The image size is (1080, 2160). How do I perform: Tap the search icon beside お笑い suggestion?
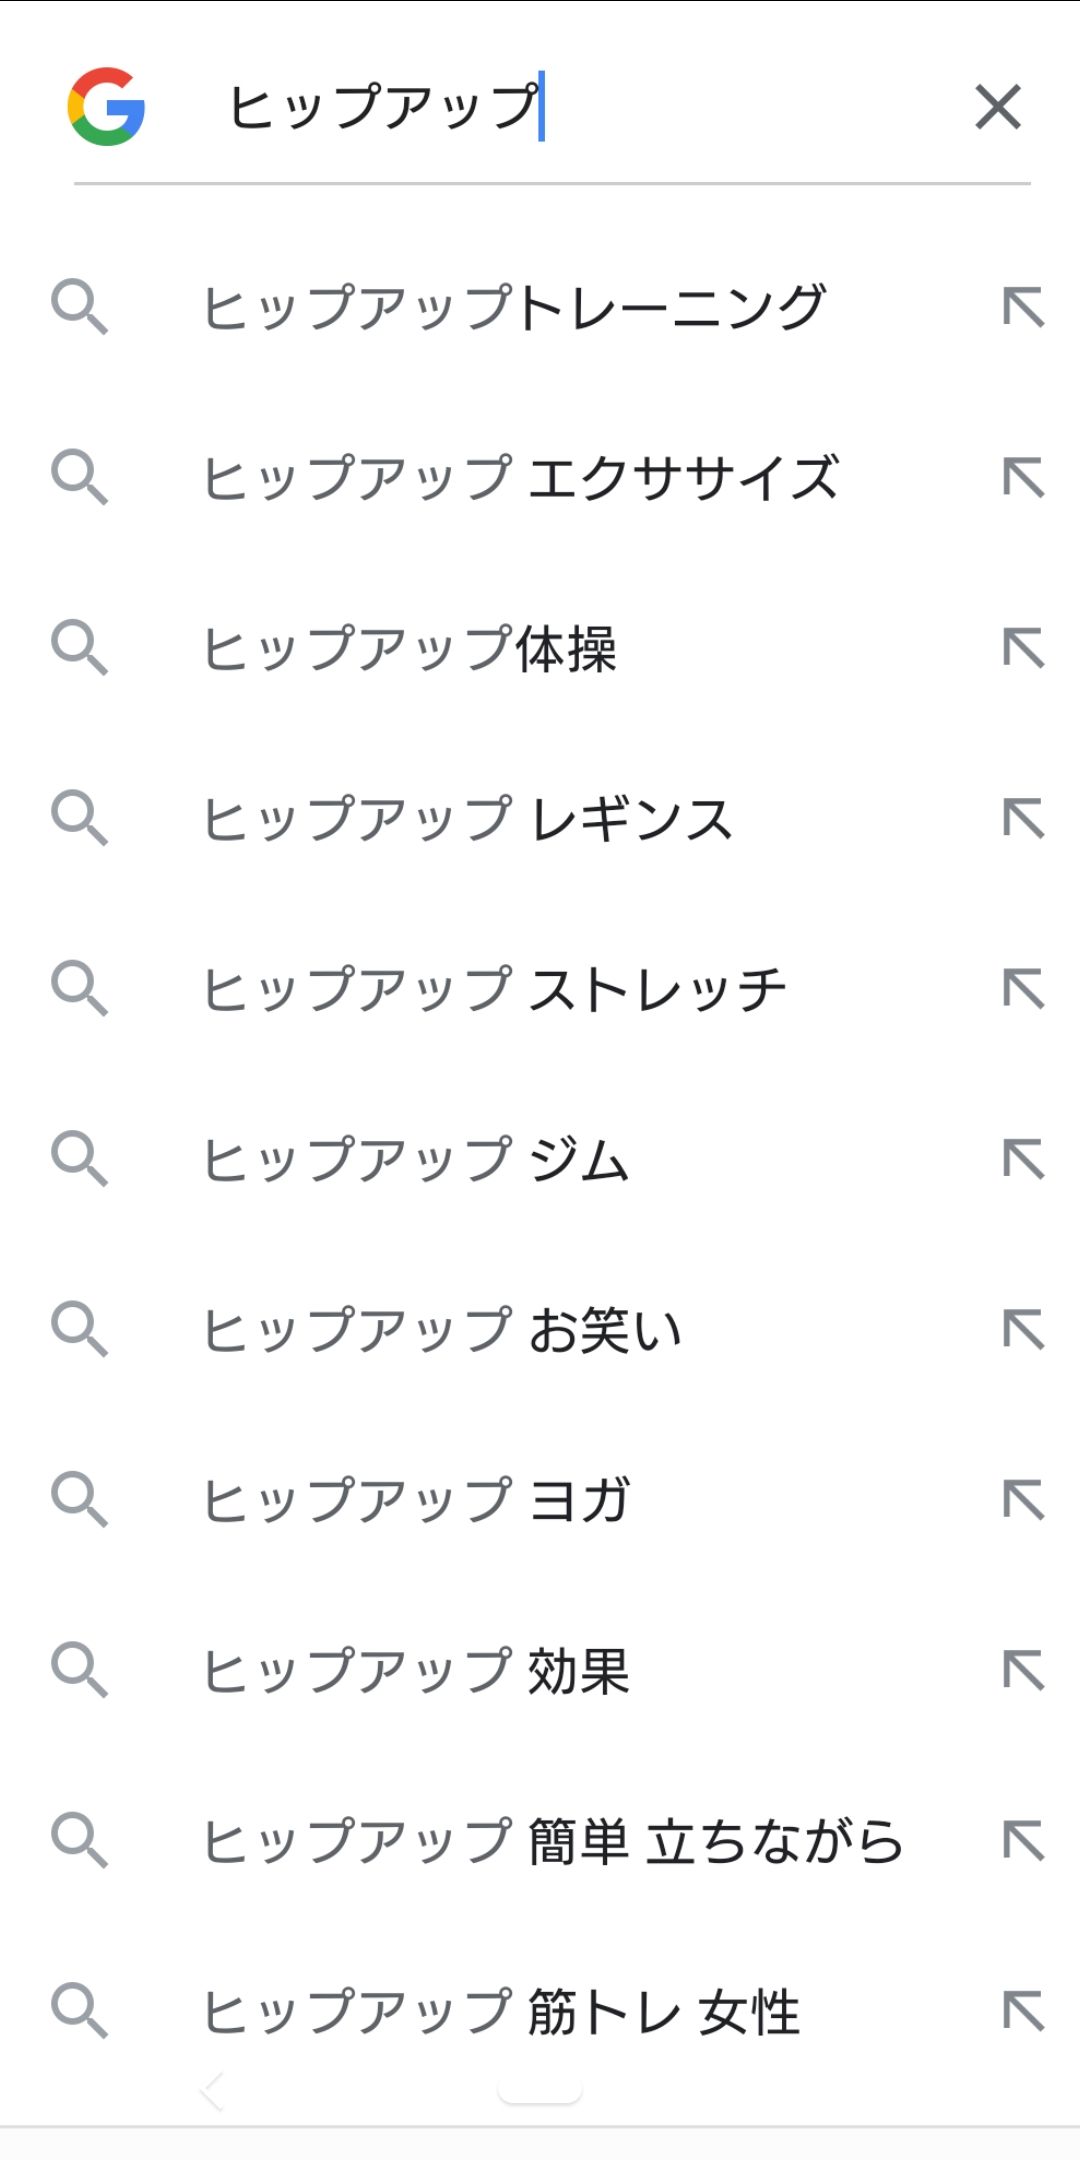point(79,1330)
